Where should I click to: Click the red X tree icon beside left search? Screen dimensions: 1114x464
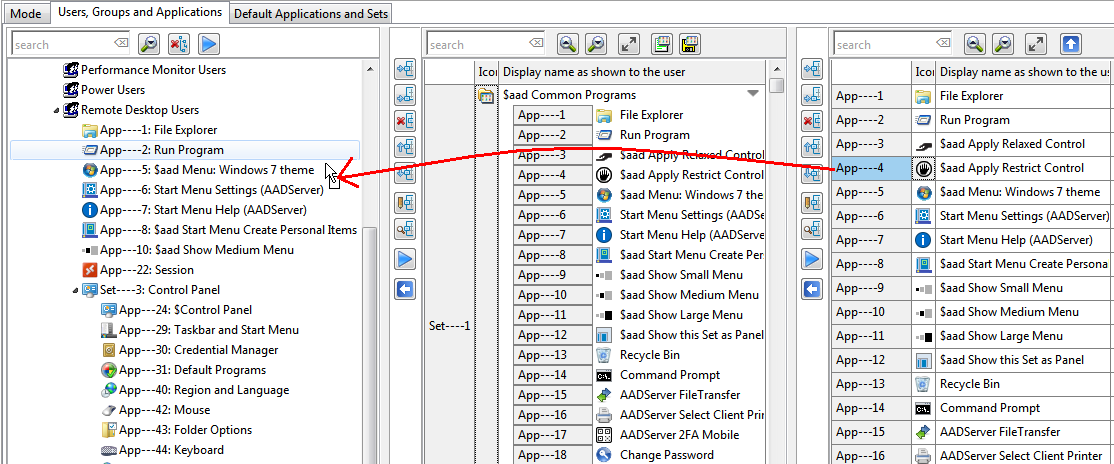point(178,44)
